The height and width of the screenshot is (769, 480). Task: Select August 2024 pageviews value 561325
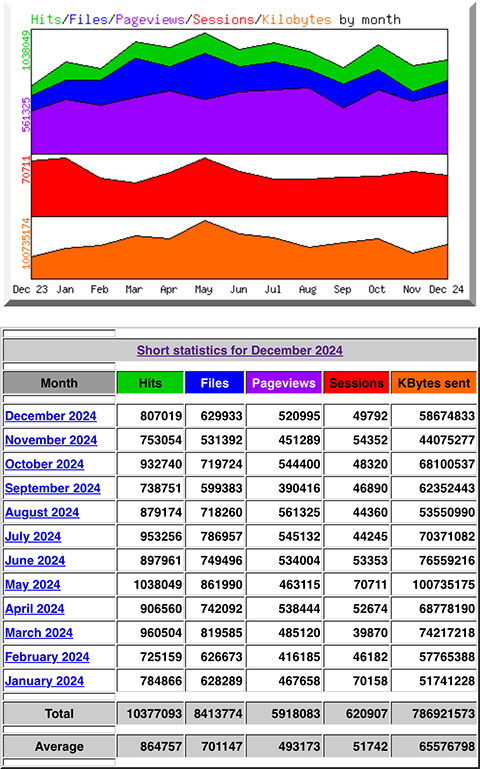click(x=299, y=513)
